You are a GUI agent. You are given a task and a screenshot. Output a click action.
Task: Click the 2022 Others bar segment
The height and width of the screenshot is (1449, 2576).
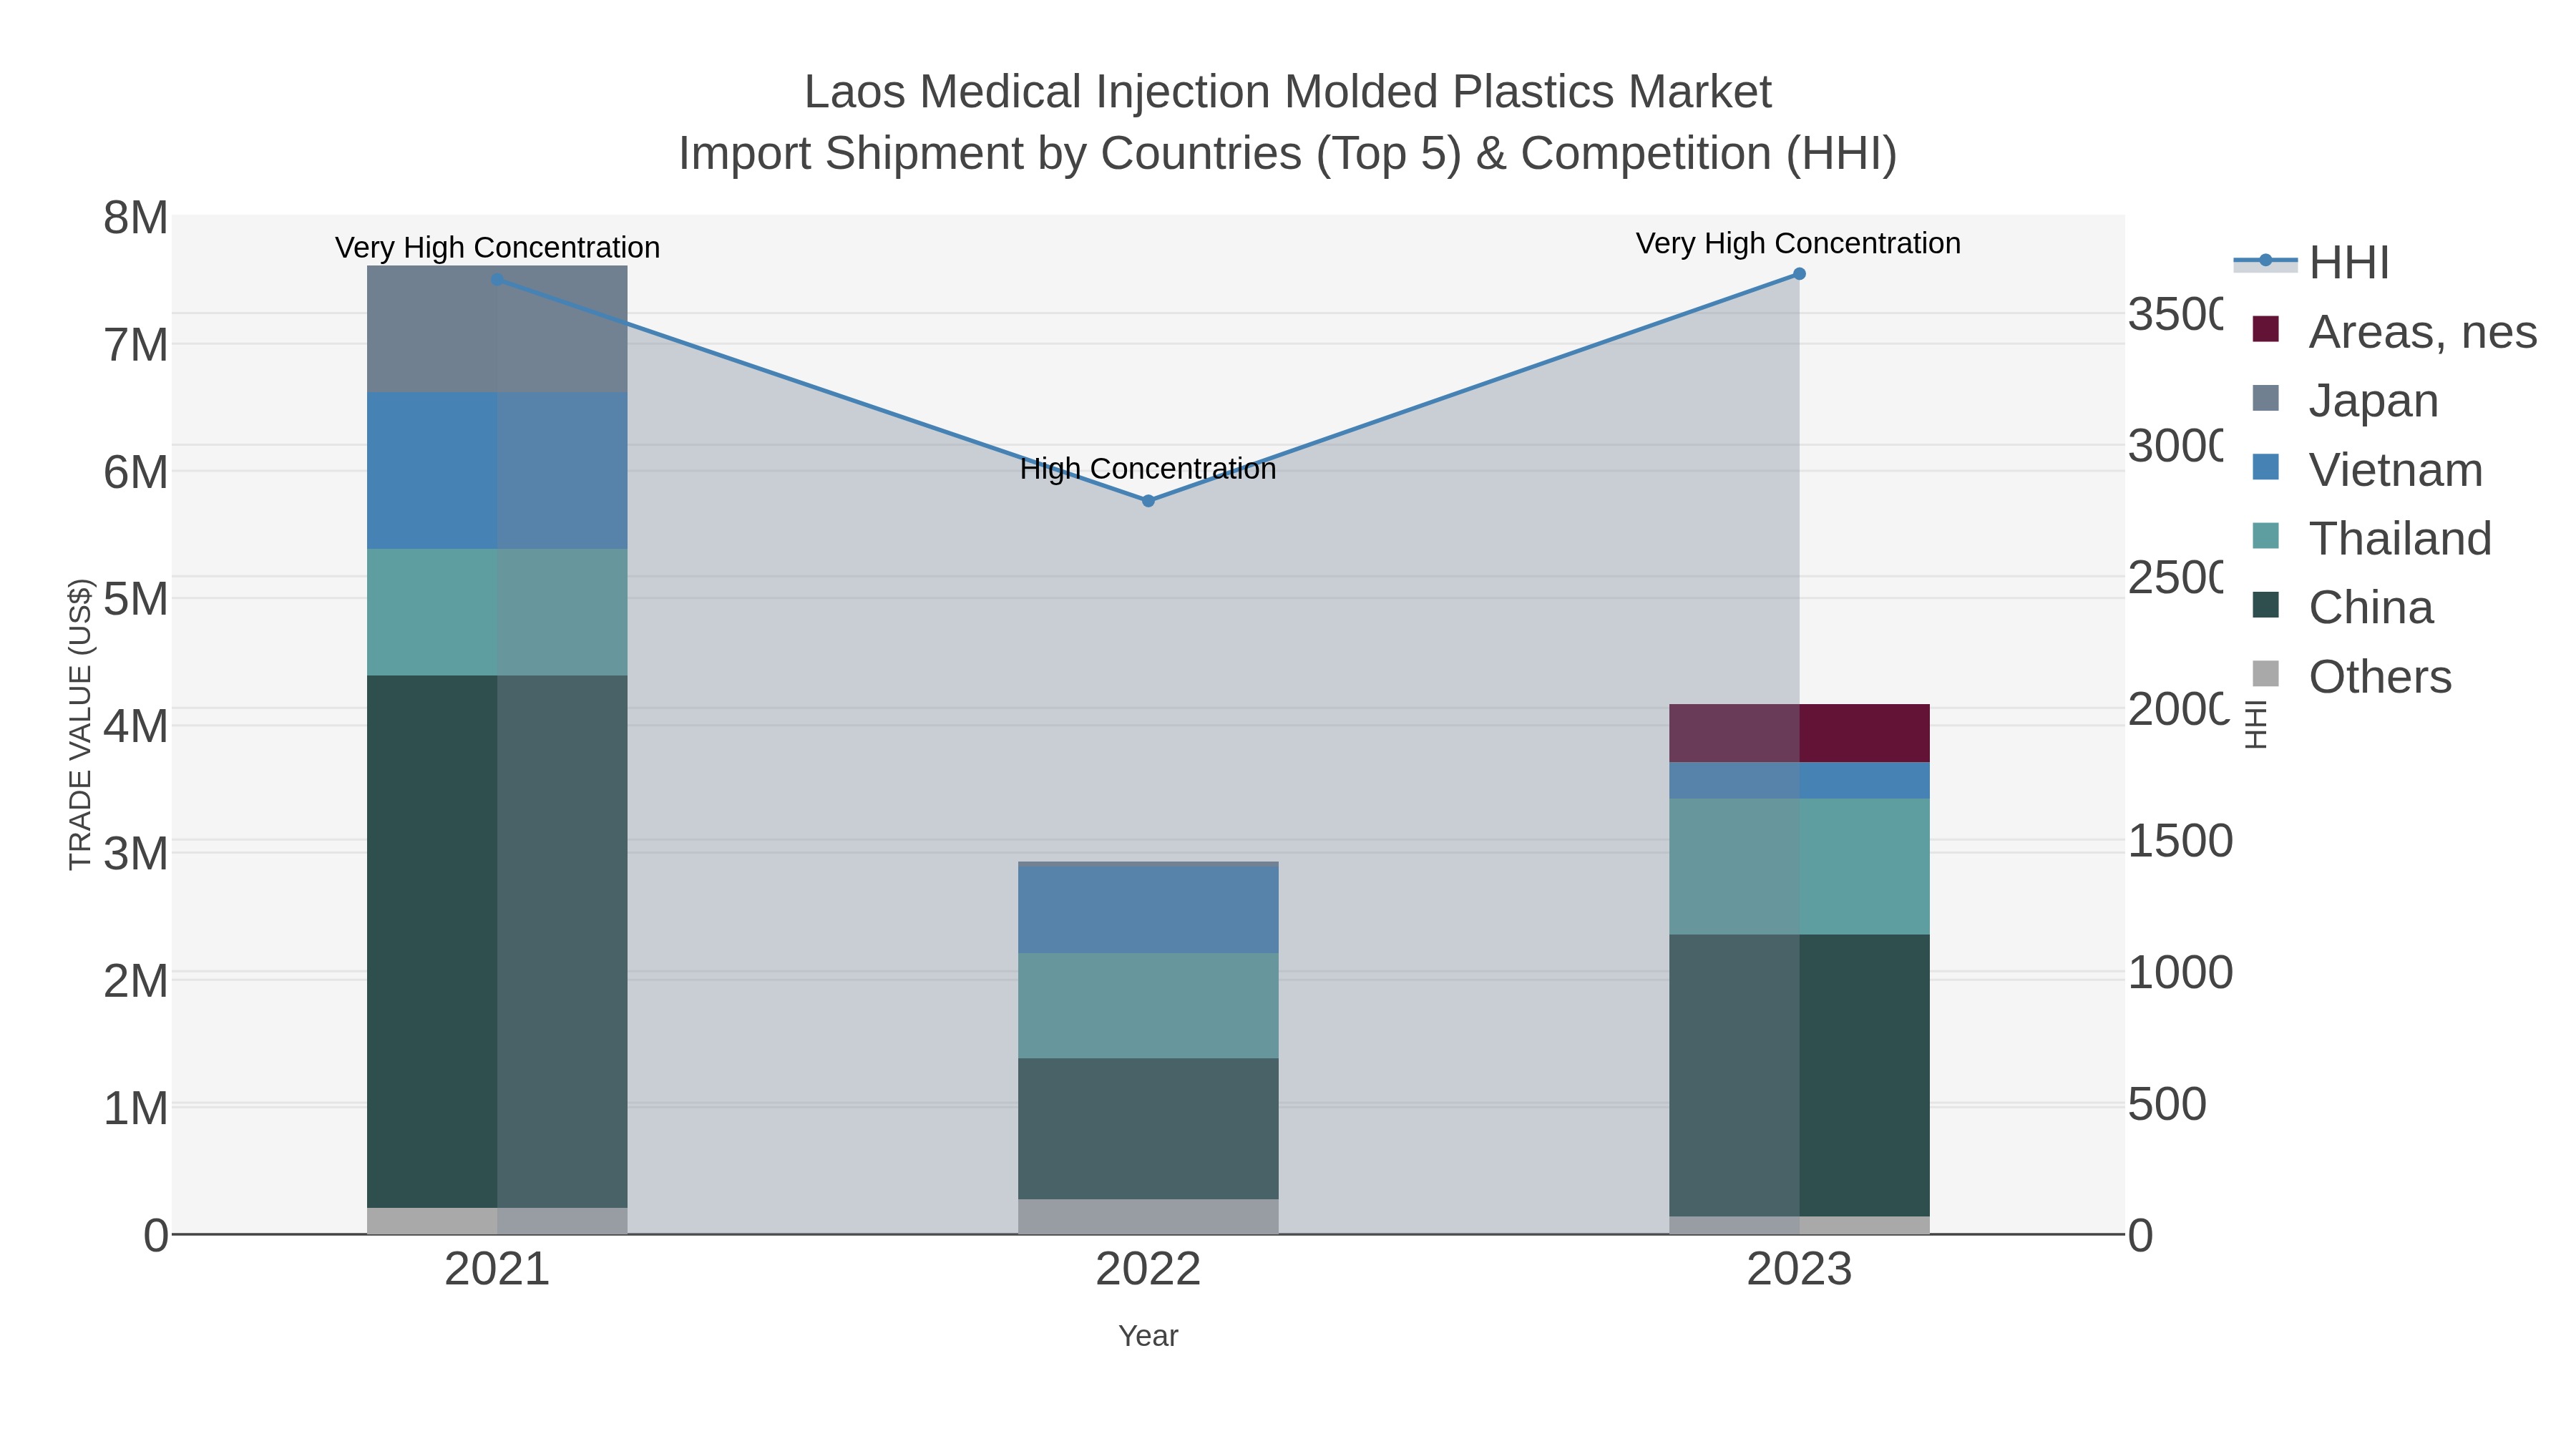point(1148,1217)
